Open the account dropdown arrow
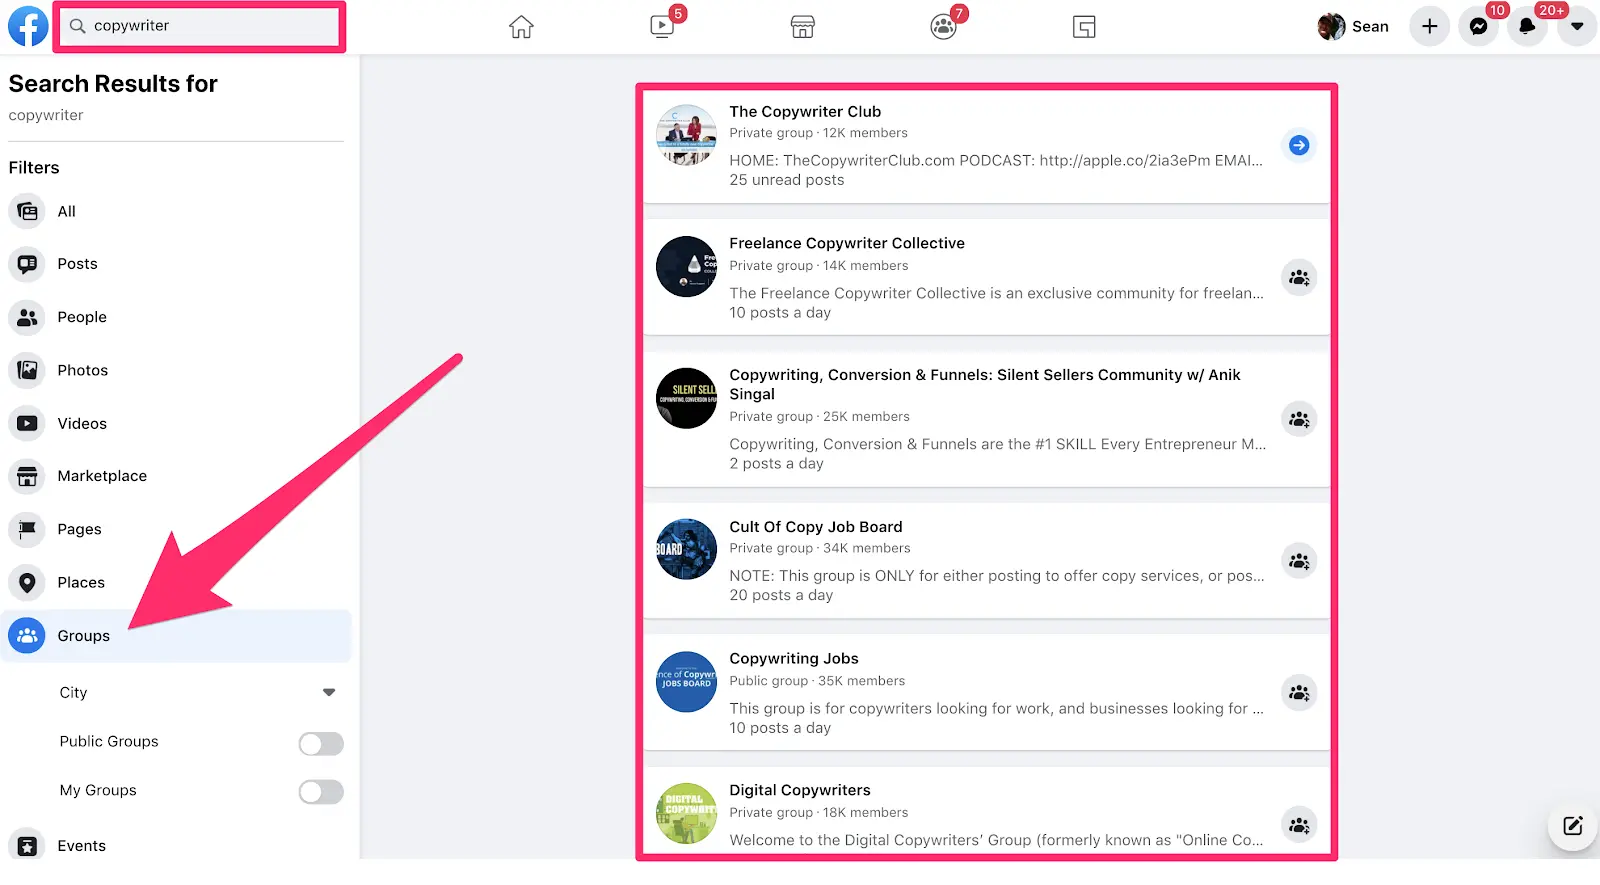 1577,27
